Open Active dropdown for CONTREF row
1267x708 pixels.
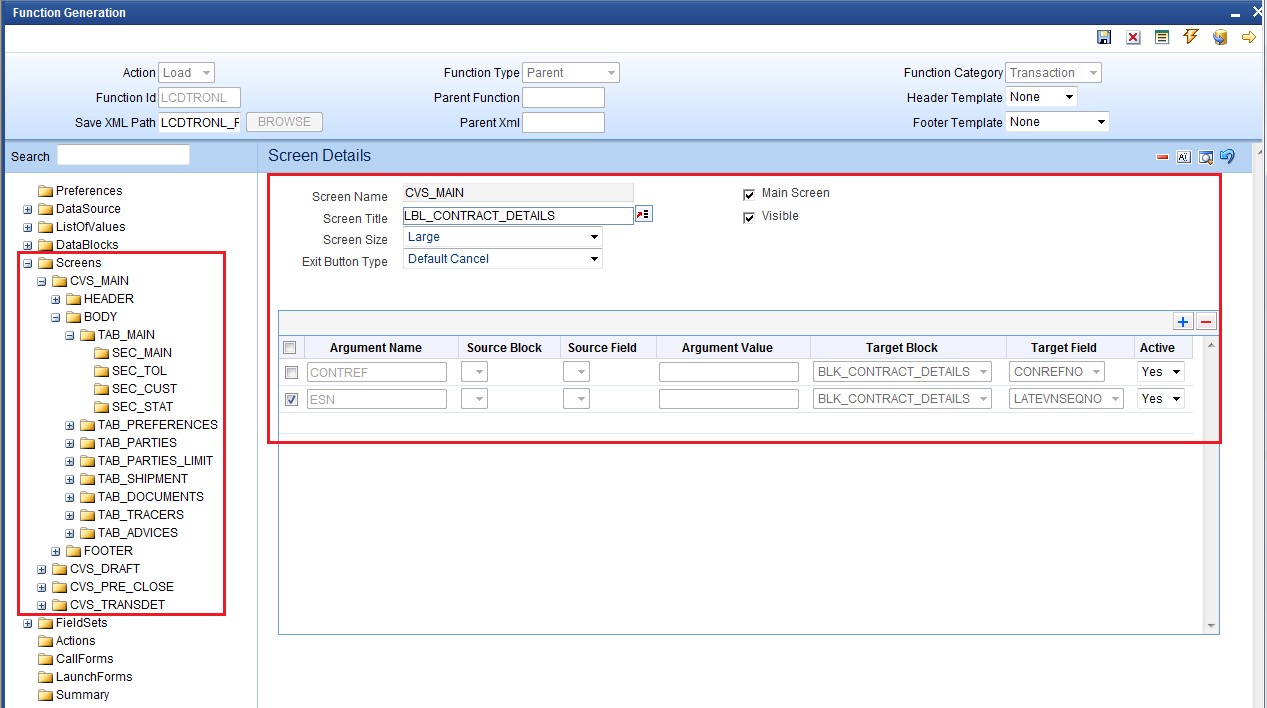(1161, 372)
